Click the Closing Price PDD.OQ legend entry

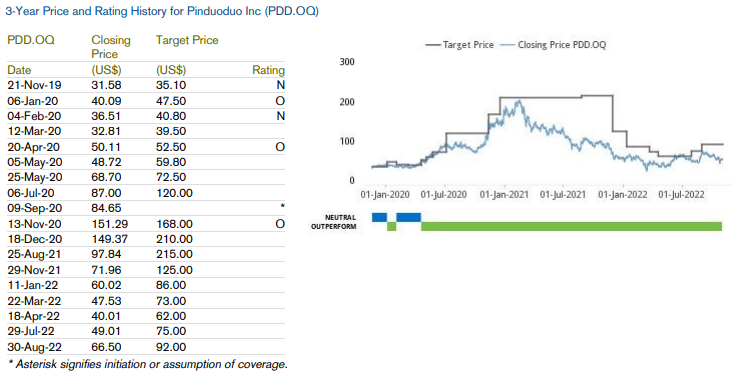[553, 45]
